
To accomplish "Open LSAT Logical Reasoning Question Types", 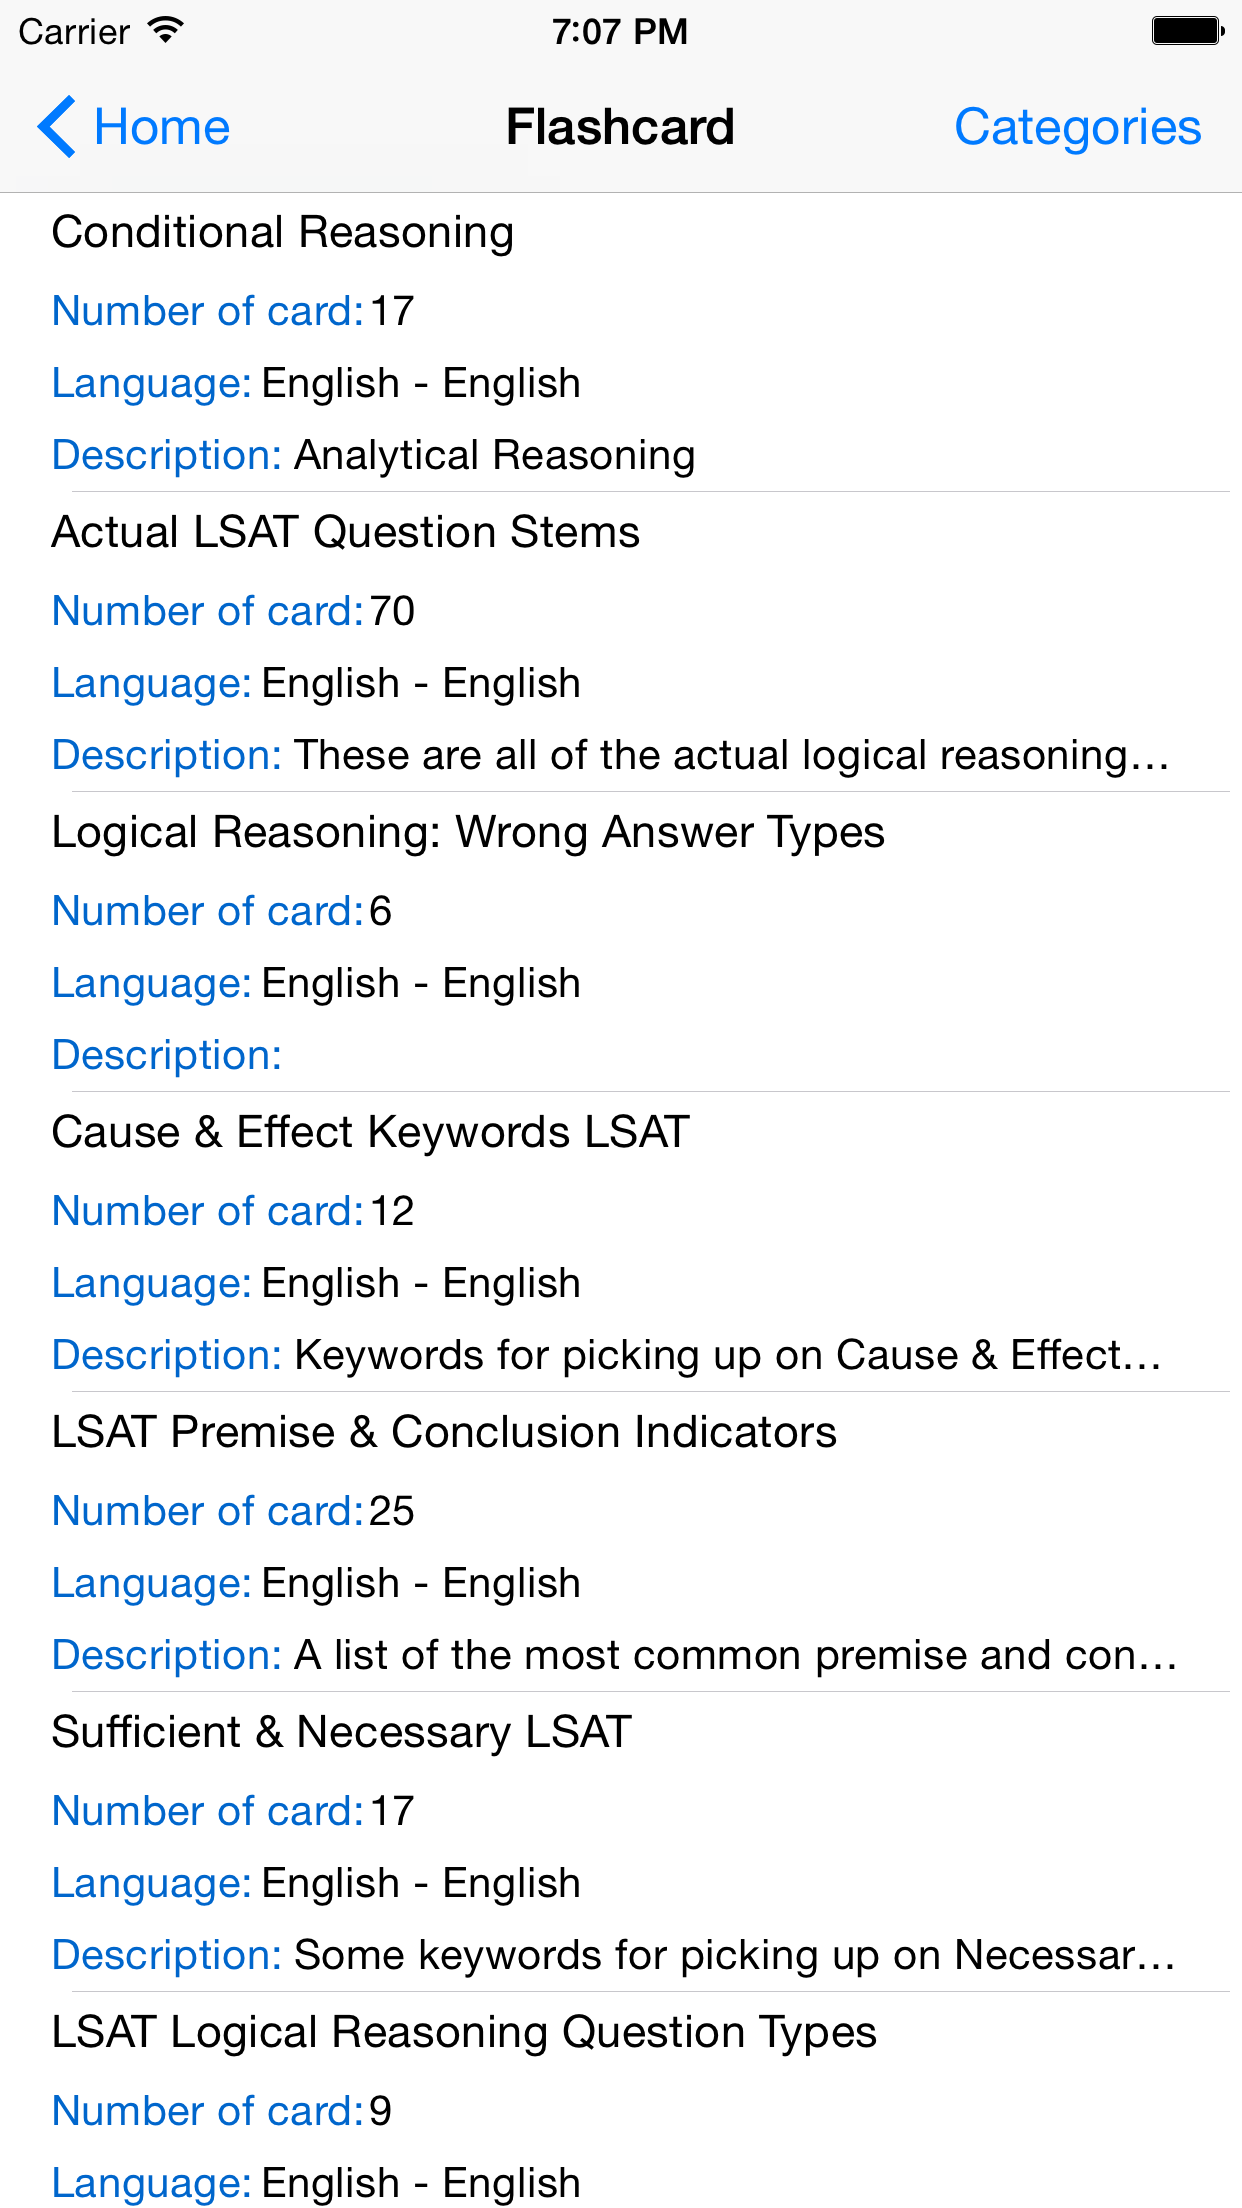I will pyautogui.click(x=464, y=2032).
